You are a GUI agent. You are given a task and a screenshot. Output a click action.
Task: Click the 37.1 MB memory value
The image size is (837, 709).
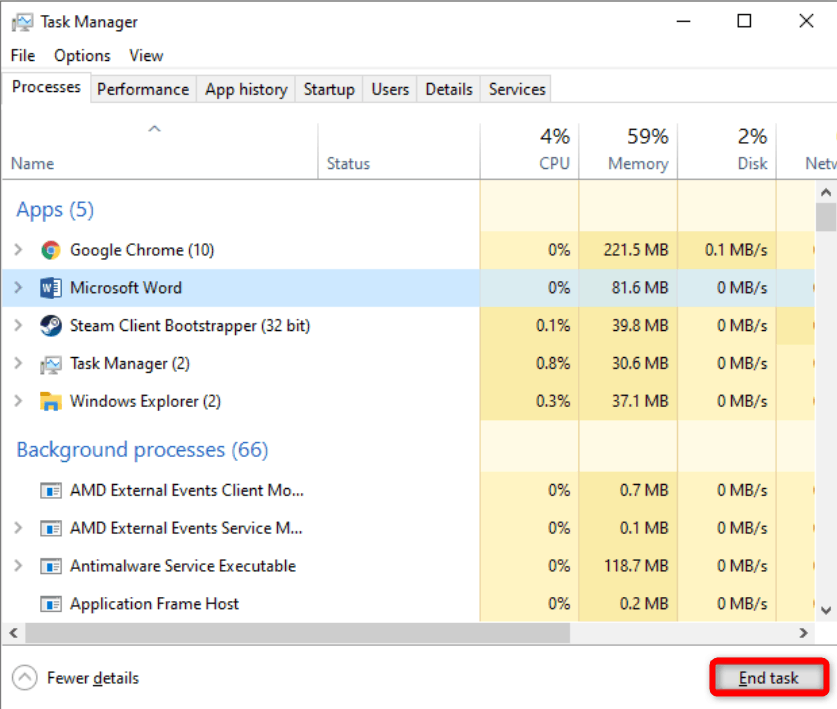639,401
